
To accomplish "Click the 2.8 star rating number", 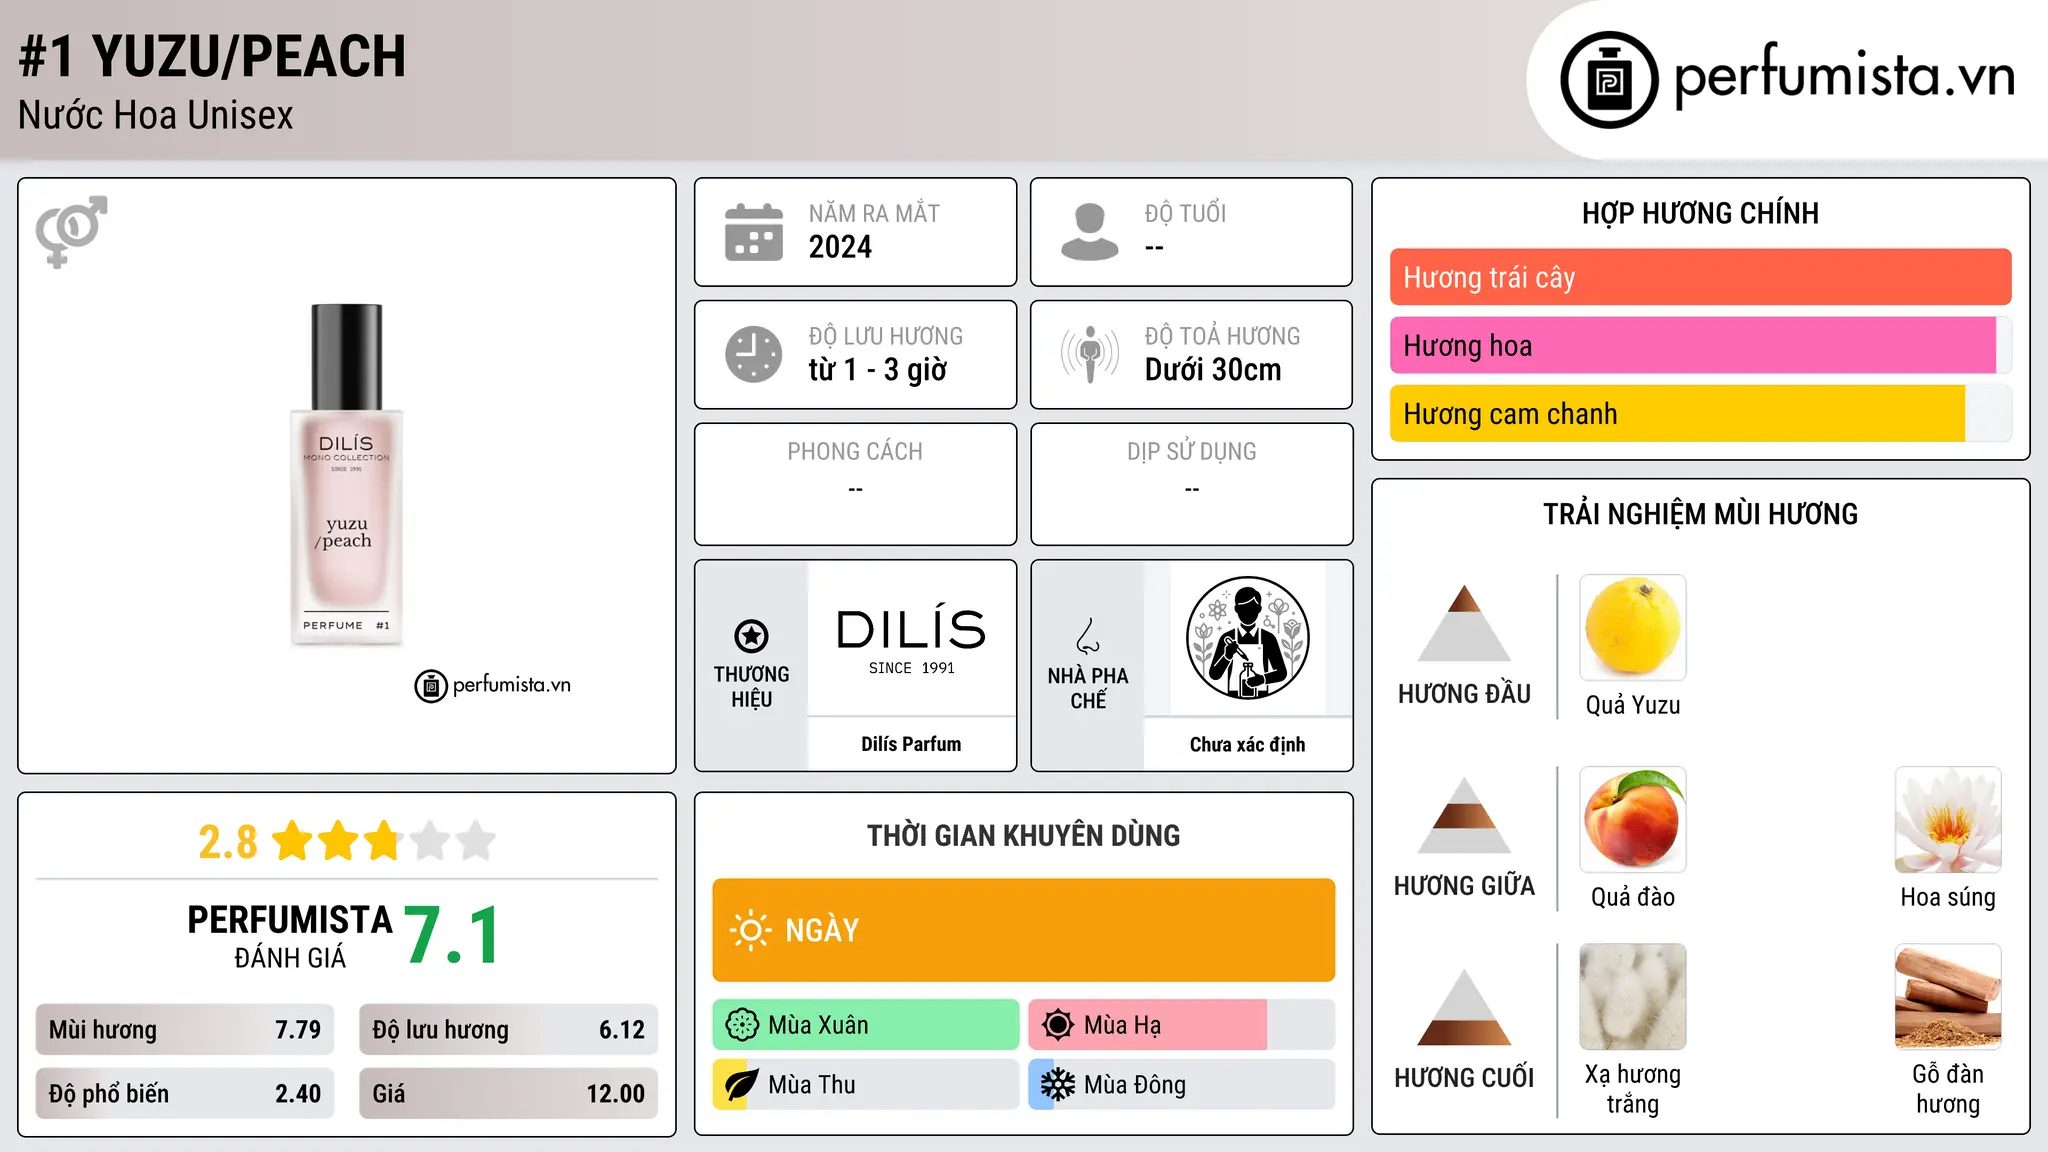I will [x=228, y=842].
